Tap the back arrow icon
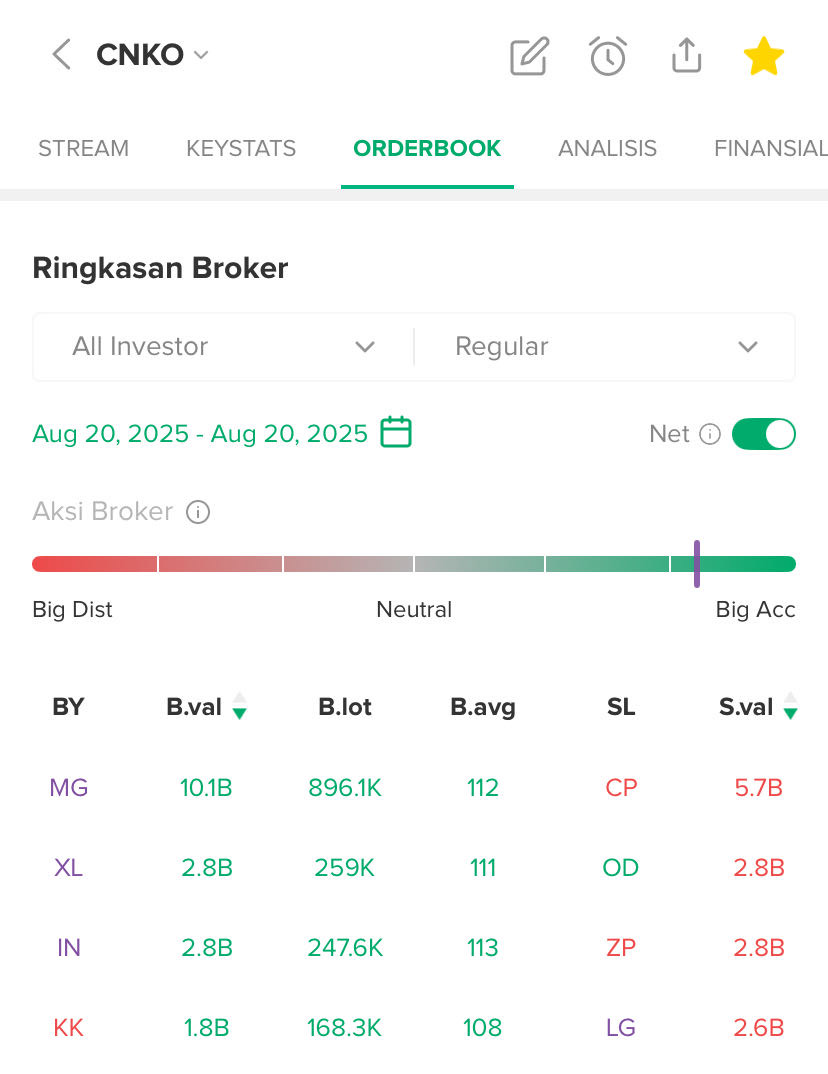The height and width of the screenshot is (1074, 828). [x=61, y=55]
